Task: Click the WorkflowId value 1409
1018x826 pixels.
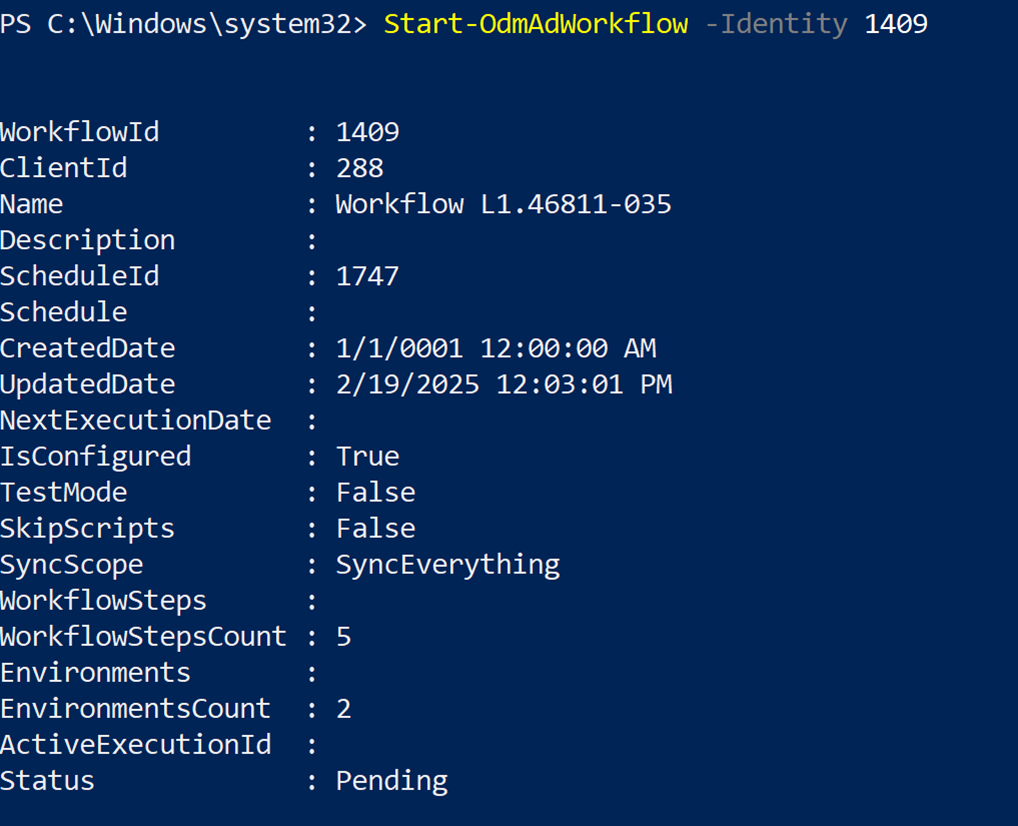Action: tap(367, 132)
